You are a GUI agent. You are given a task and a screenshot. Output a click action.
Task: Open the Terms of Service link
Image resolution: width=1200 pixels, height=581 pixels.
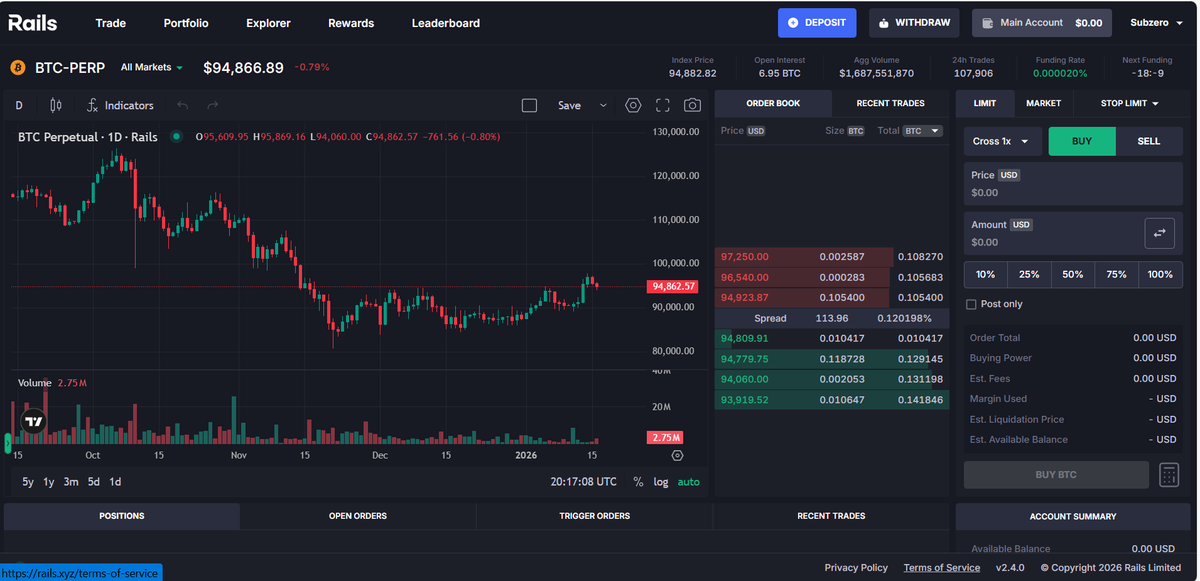click(x=942, y=567)
